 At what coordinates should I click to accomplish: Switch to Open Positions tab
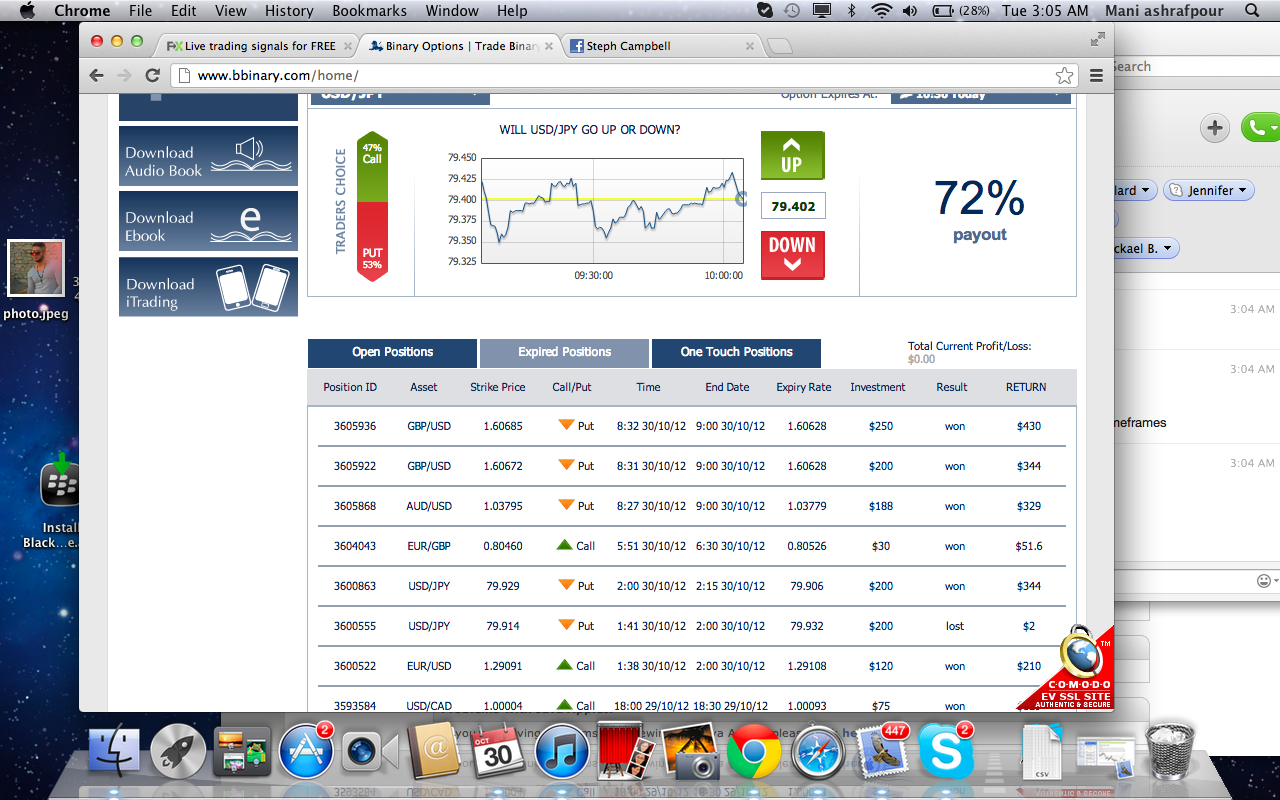tap(392, 352)
